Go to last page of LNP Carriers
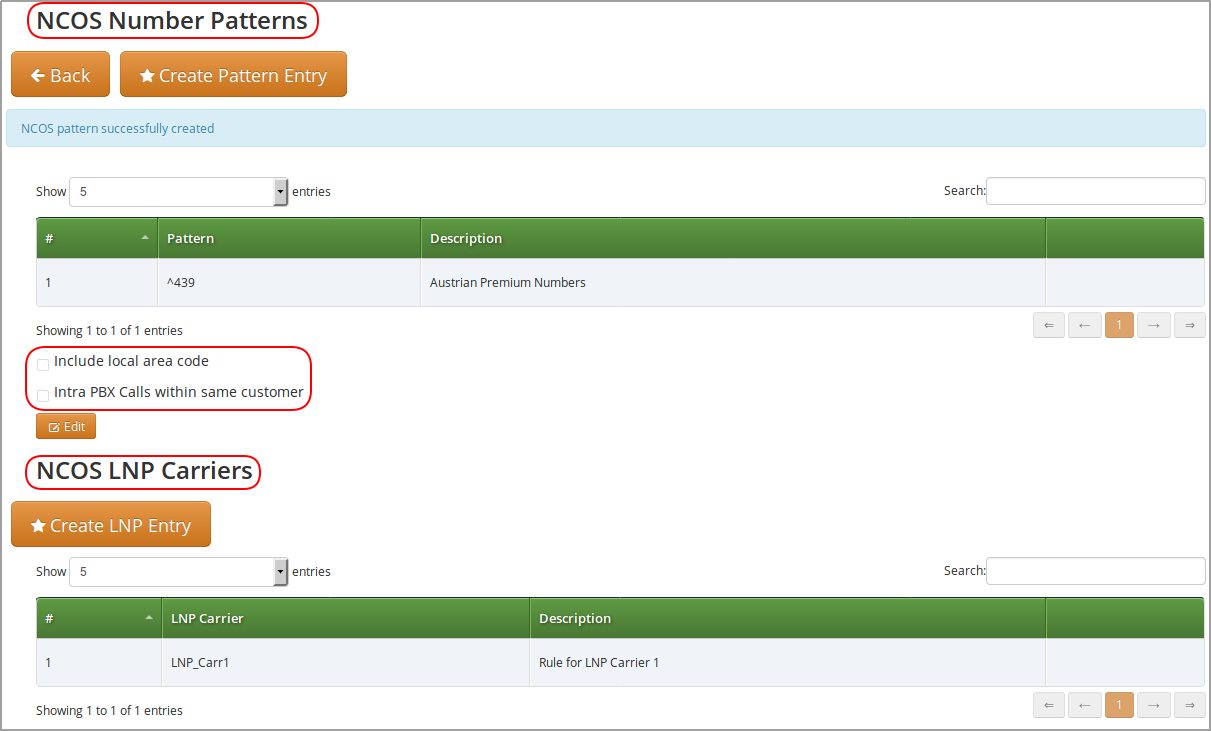The height and width of the screenshot is (731, 1211). [x=1189, y=705]
